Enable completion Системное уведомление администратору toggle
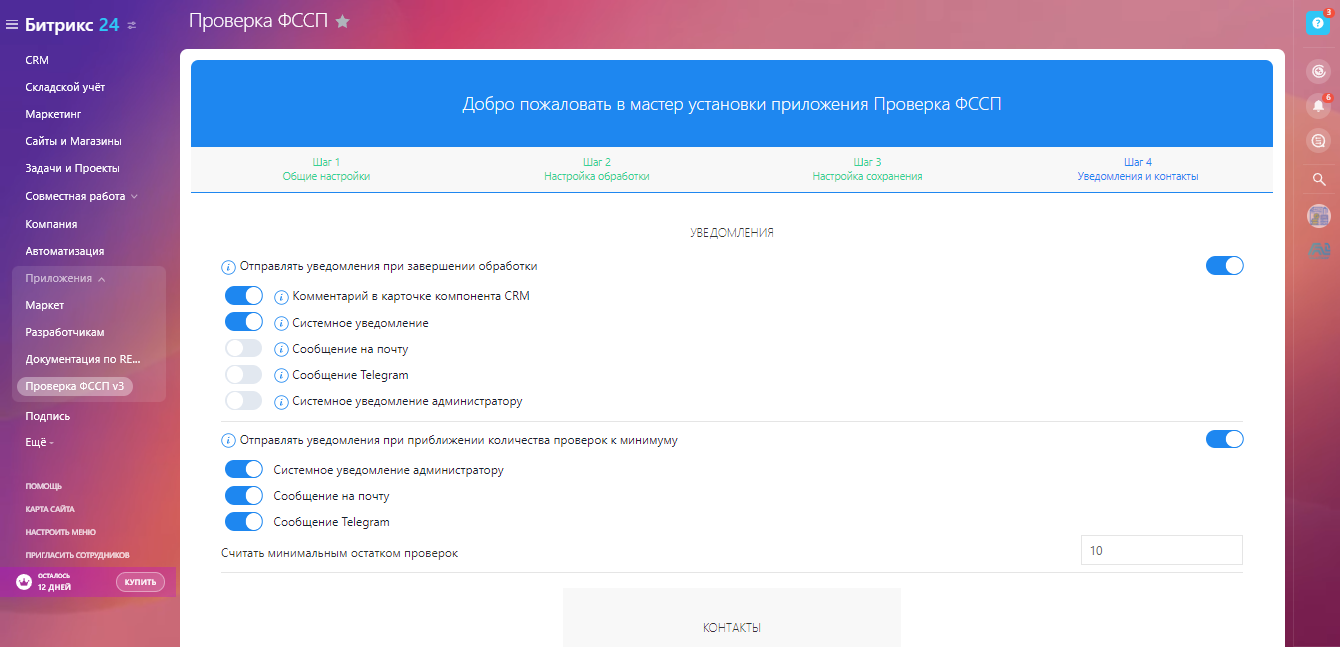 (x=243, y=401)
